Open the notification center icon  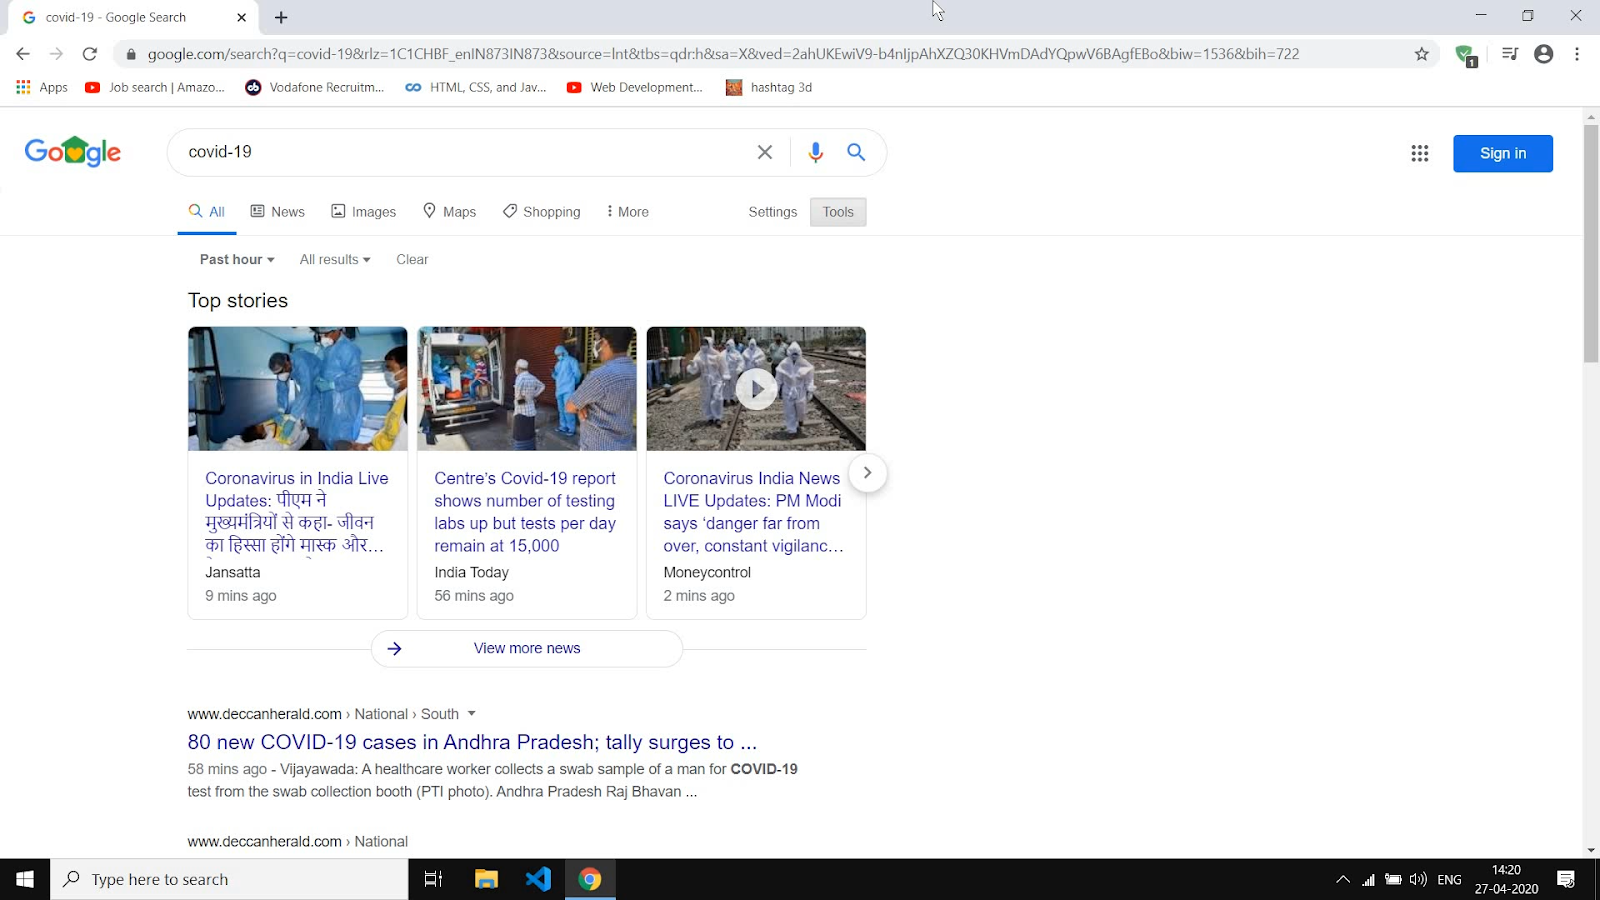pyautogui.click(x=1566, y=880)
